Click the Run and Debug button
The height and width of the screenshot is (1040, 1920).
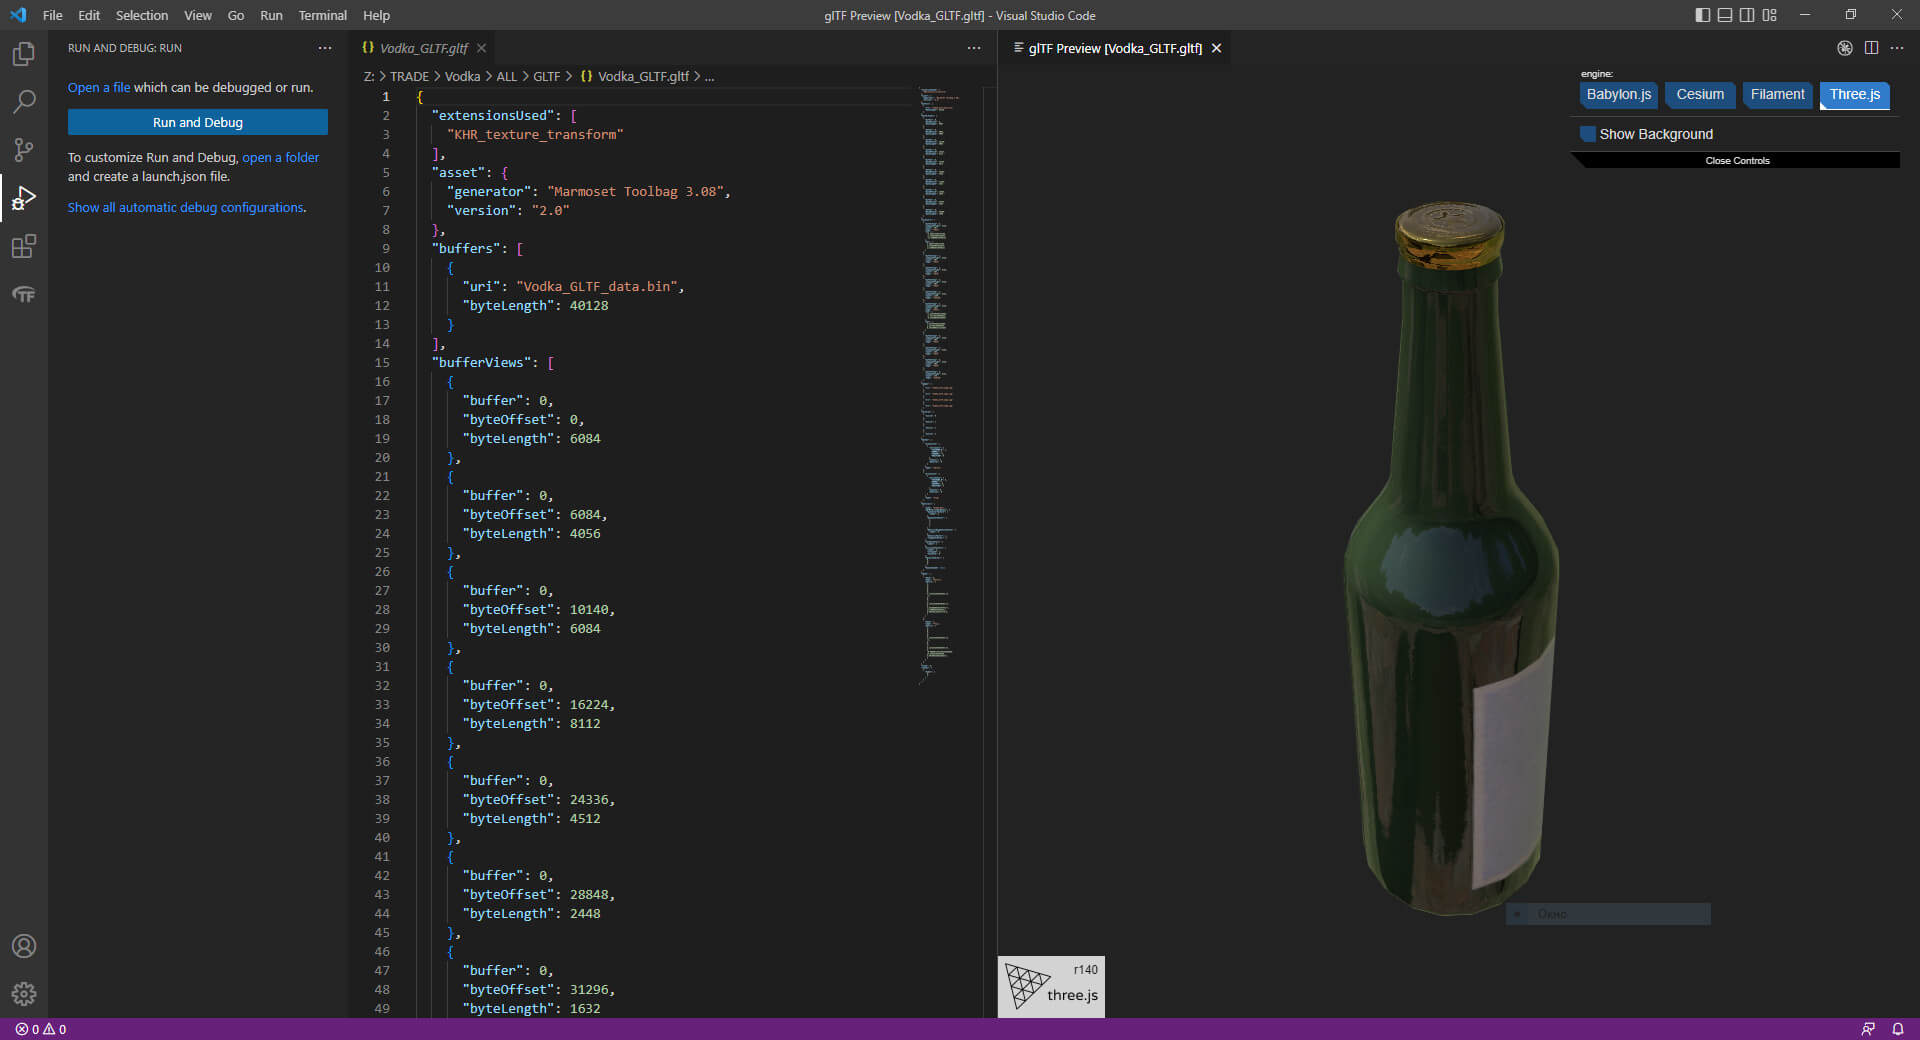click(x=198, y=122)
